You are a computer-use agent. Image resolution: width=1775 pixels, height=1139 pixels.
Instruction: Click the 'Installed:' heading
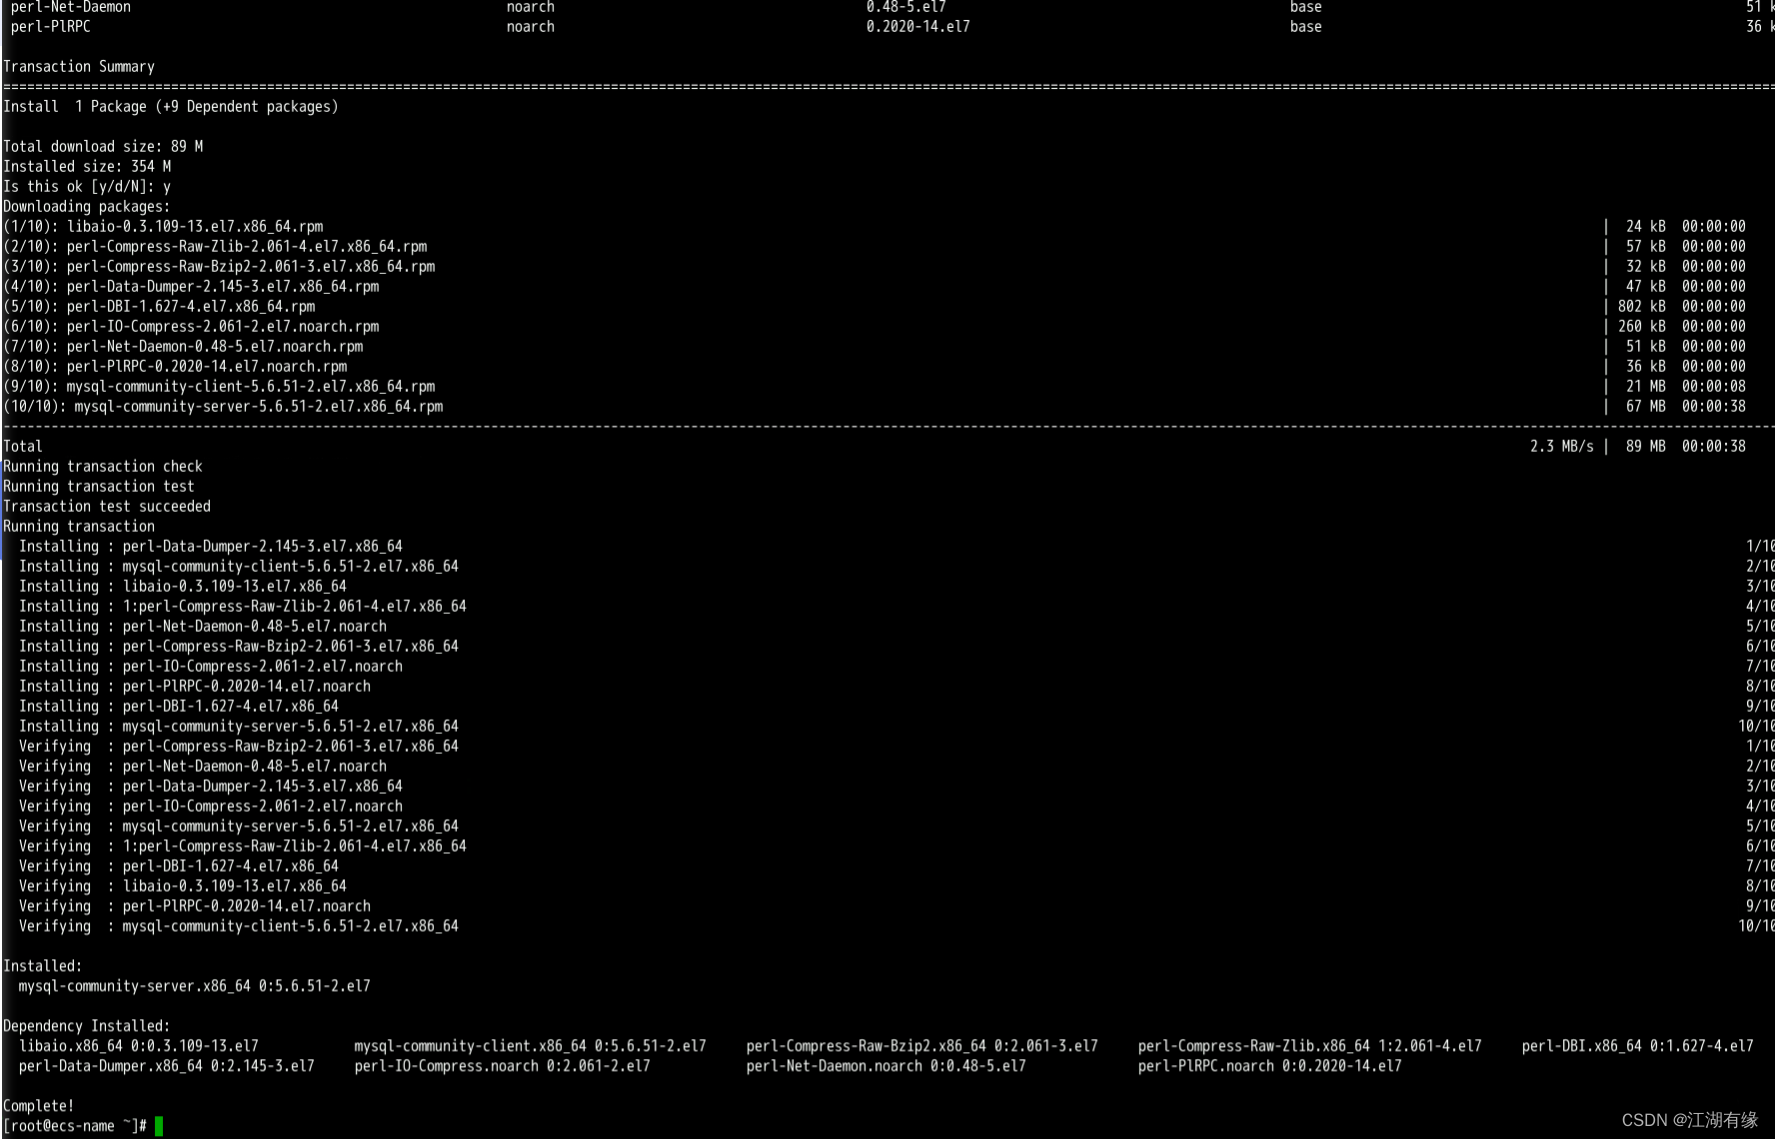pyautogui.click(x=43, y=967)
